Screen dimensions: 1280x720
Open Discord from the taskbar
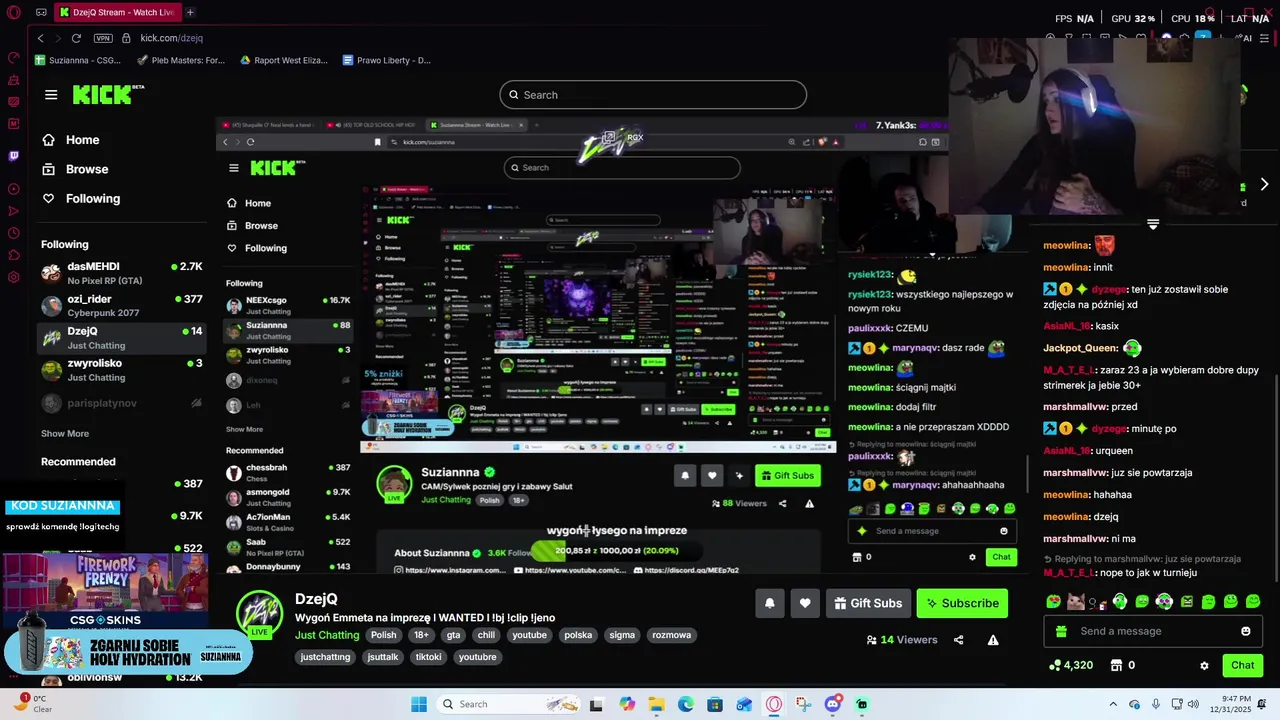[x=833, y=704]
